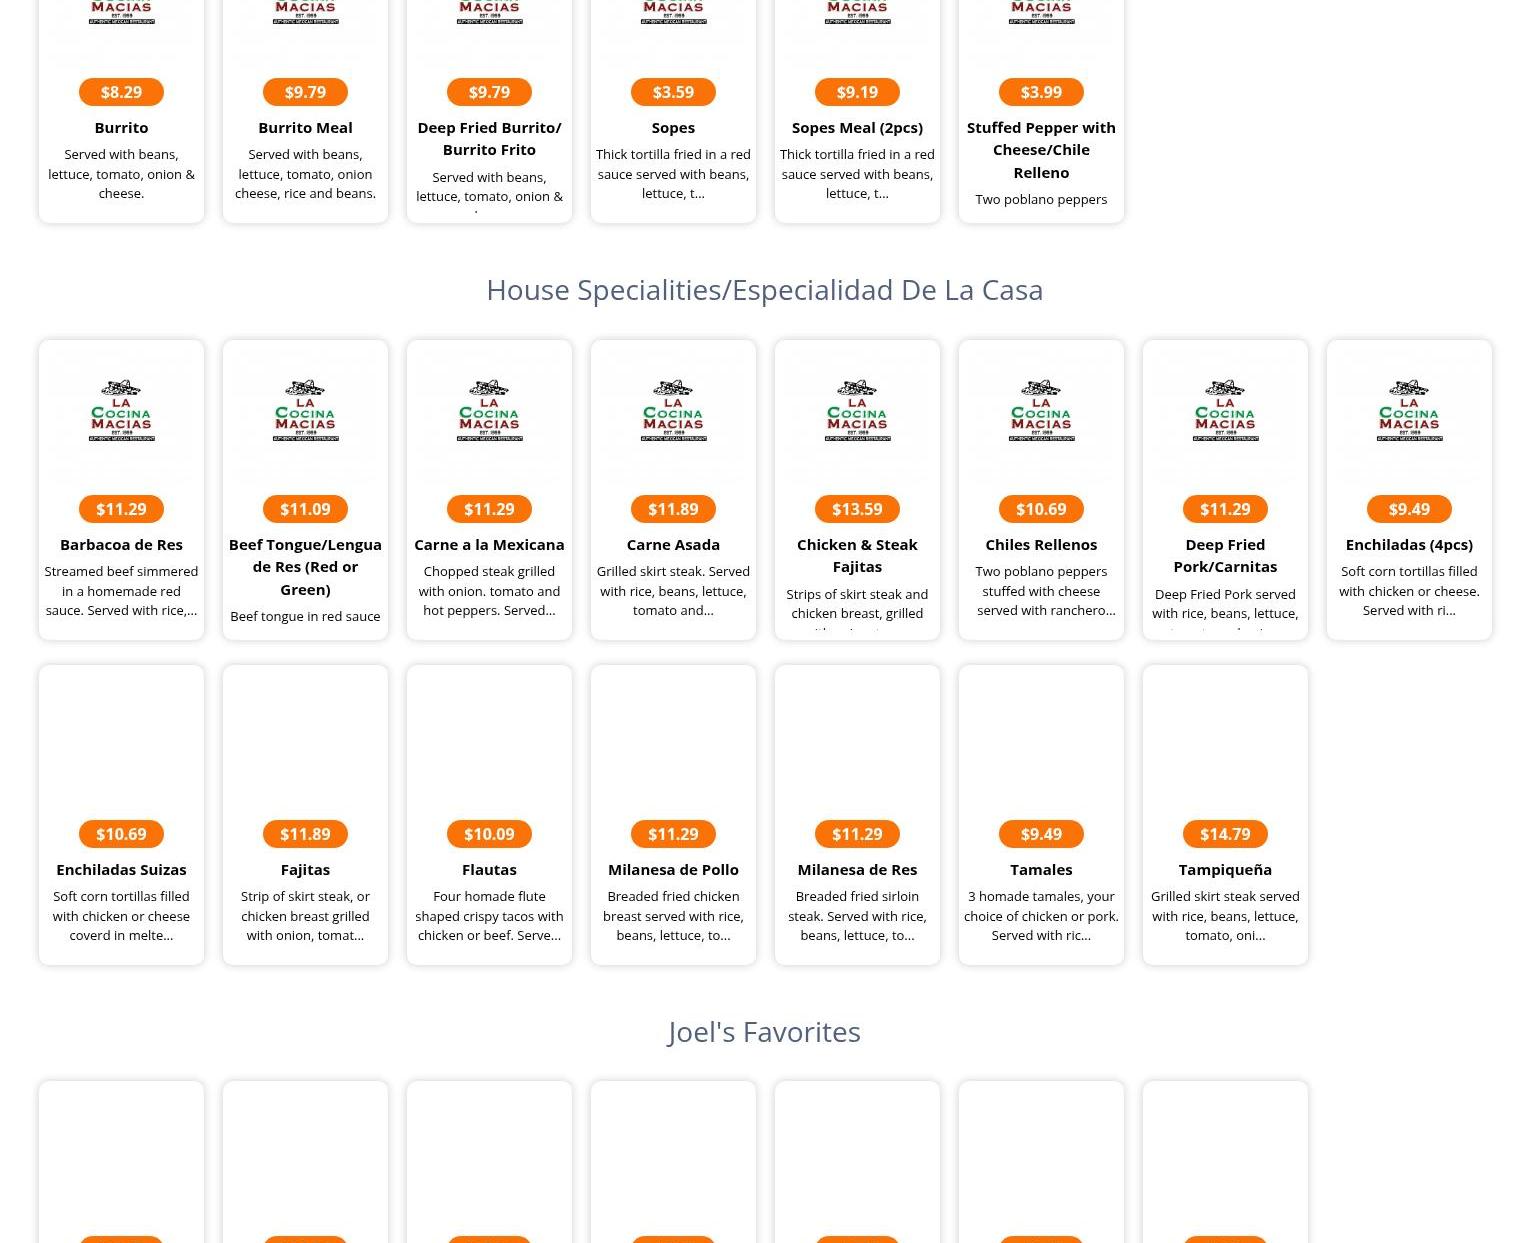The width and height of the screenshot is (1530, 1243).
Task: Select the Enchiladas (4pcs) title
Action: pos(1409,545)
